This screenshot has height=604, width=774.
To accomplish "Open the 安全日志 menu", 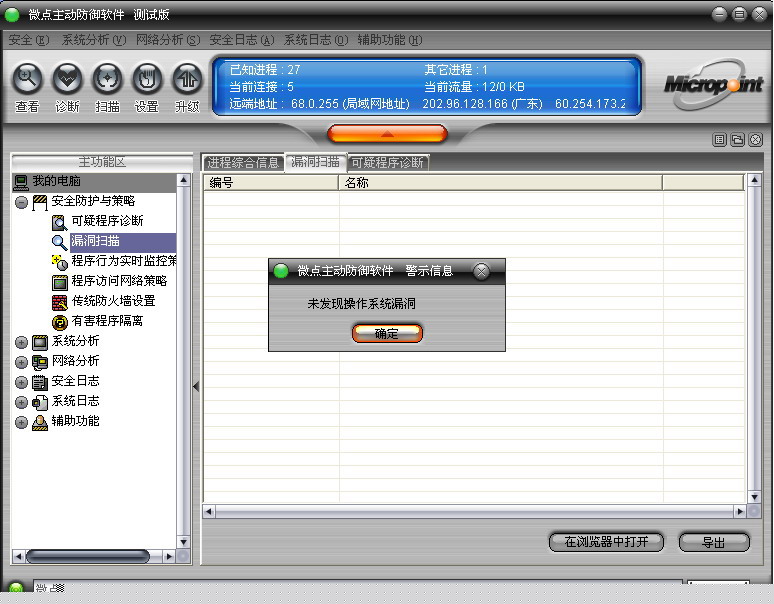I will (241, 40).
